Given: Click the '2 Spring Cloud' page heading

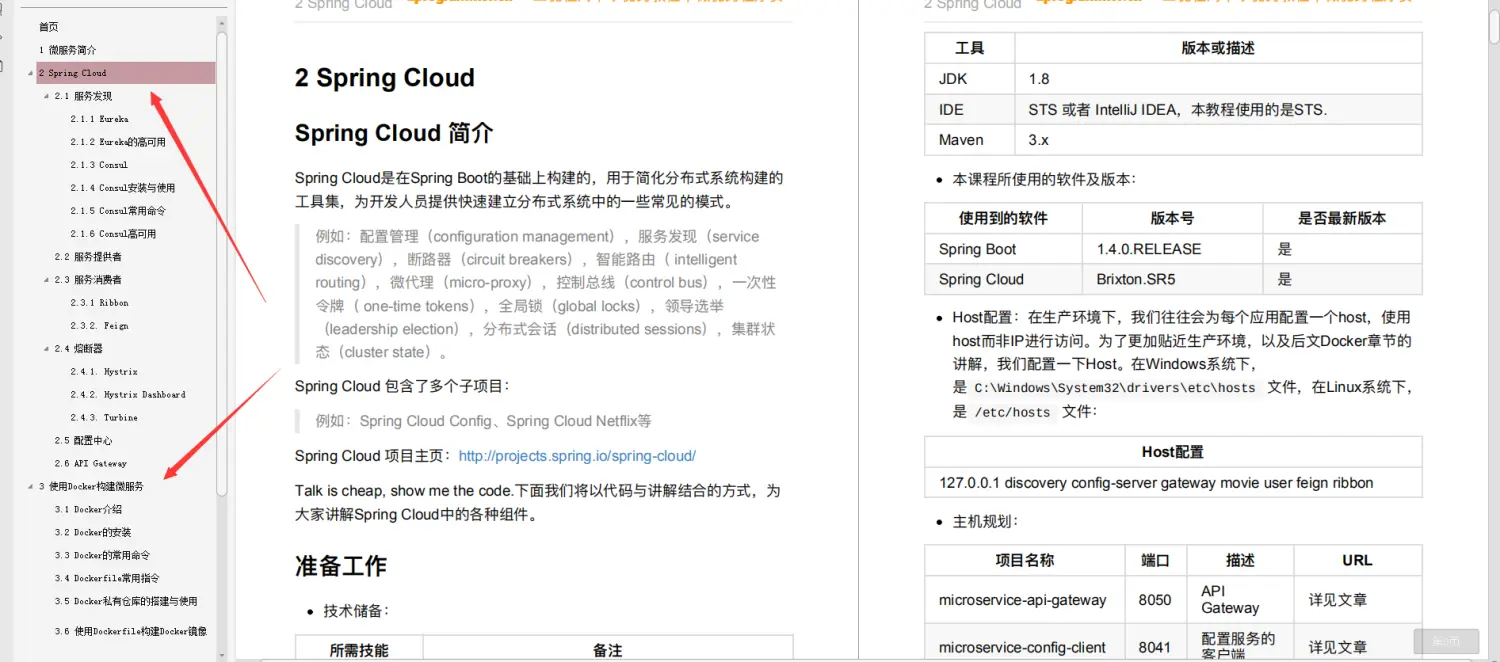Looking at the screenshot, I should (x=385, y=78).
